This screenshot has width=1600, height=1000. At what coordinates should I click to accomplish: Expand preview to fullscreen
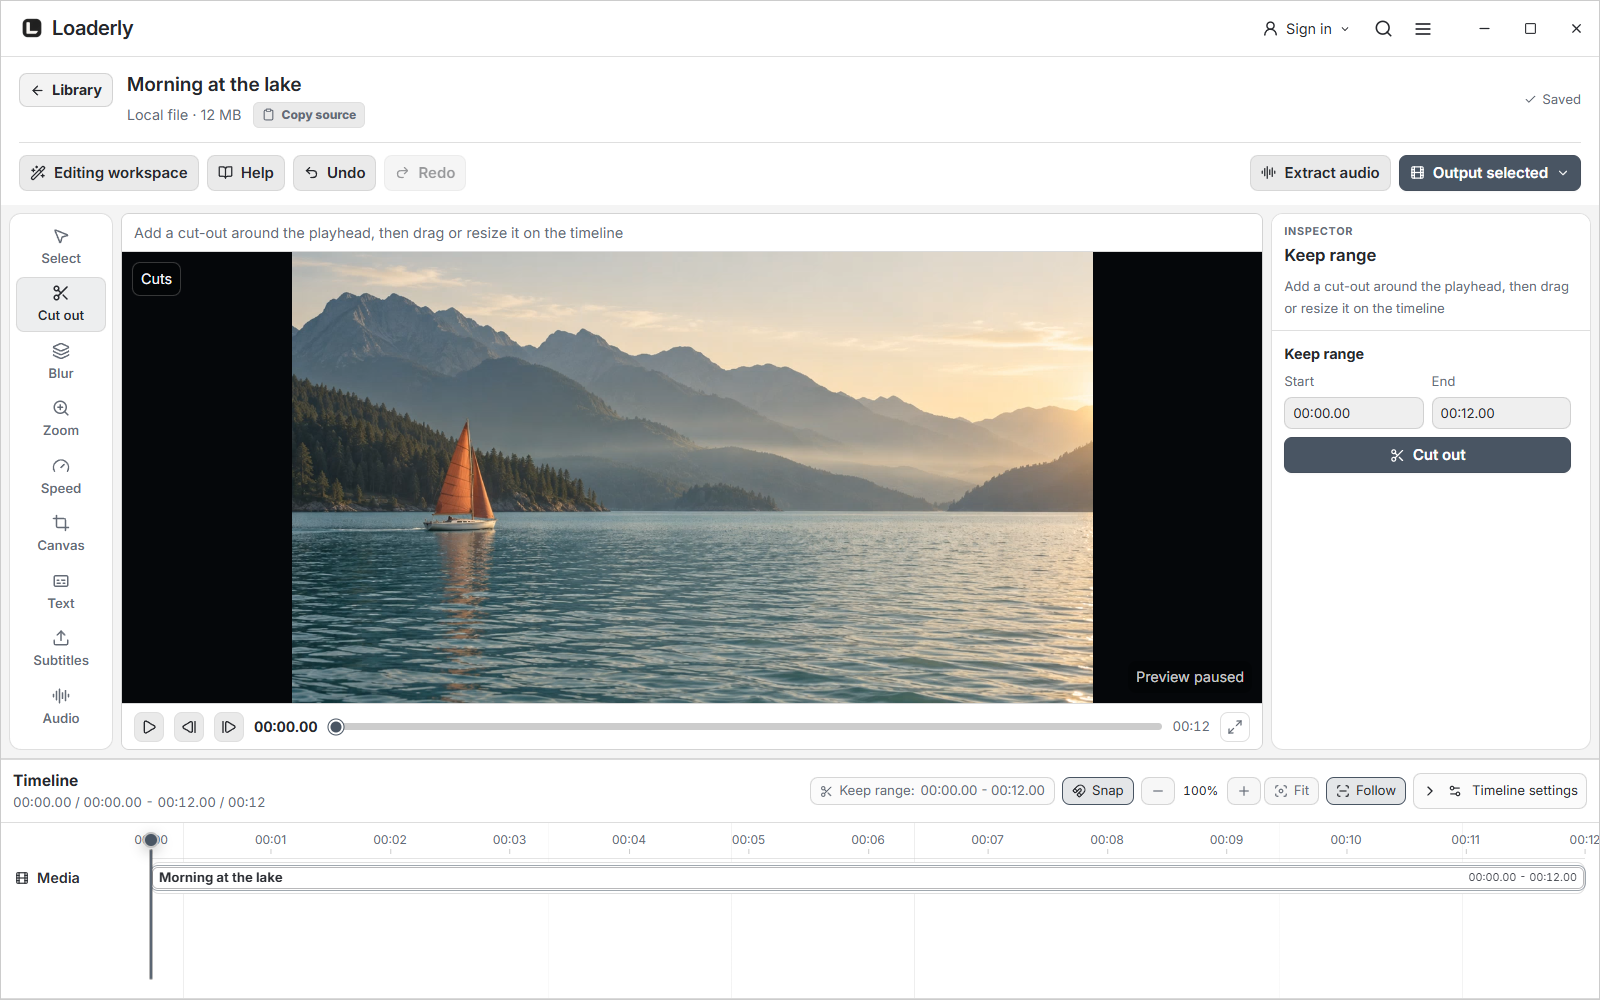click(1235, 727)
